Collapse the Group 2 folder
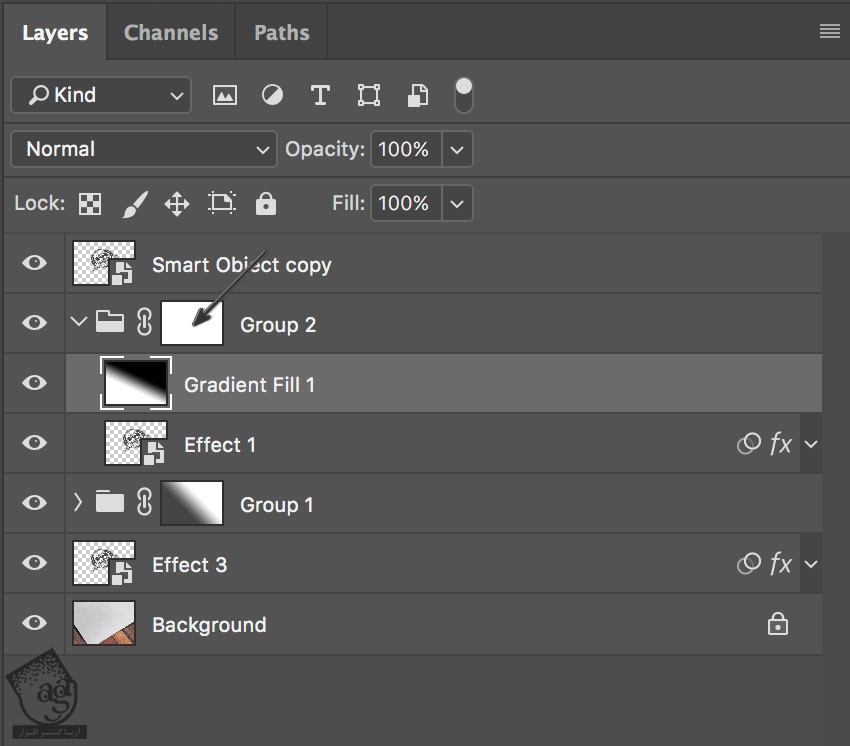850x746 pixels. (79, 323)
